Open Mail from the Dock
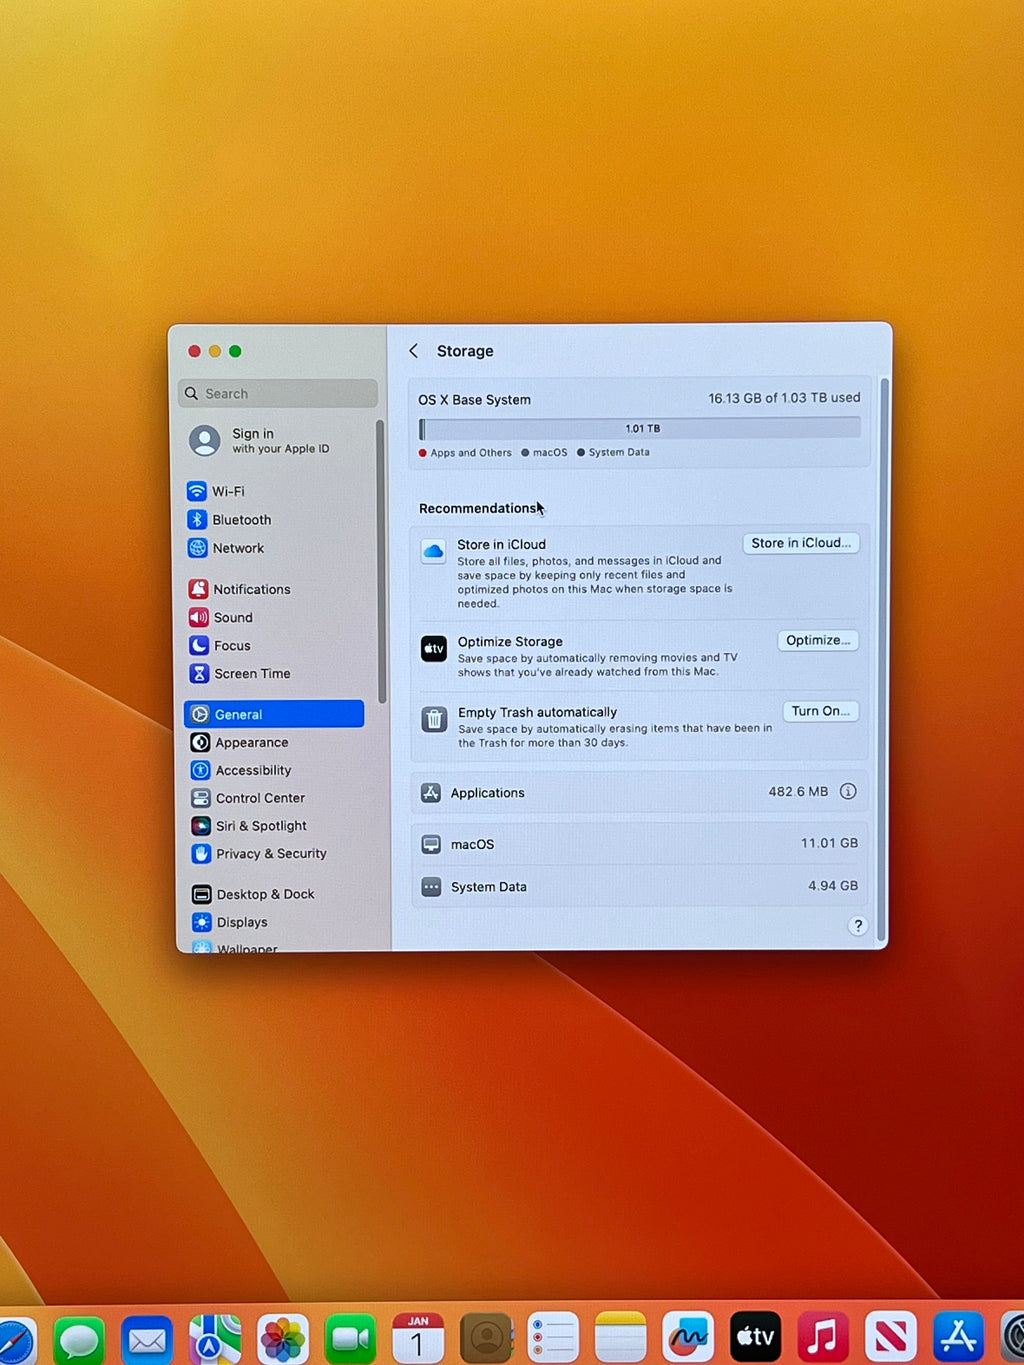1024x1365 pixels. tap(147, 1338)
